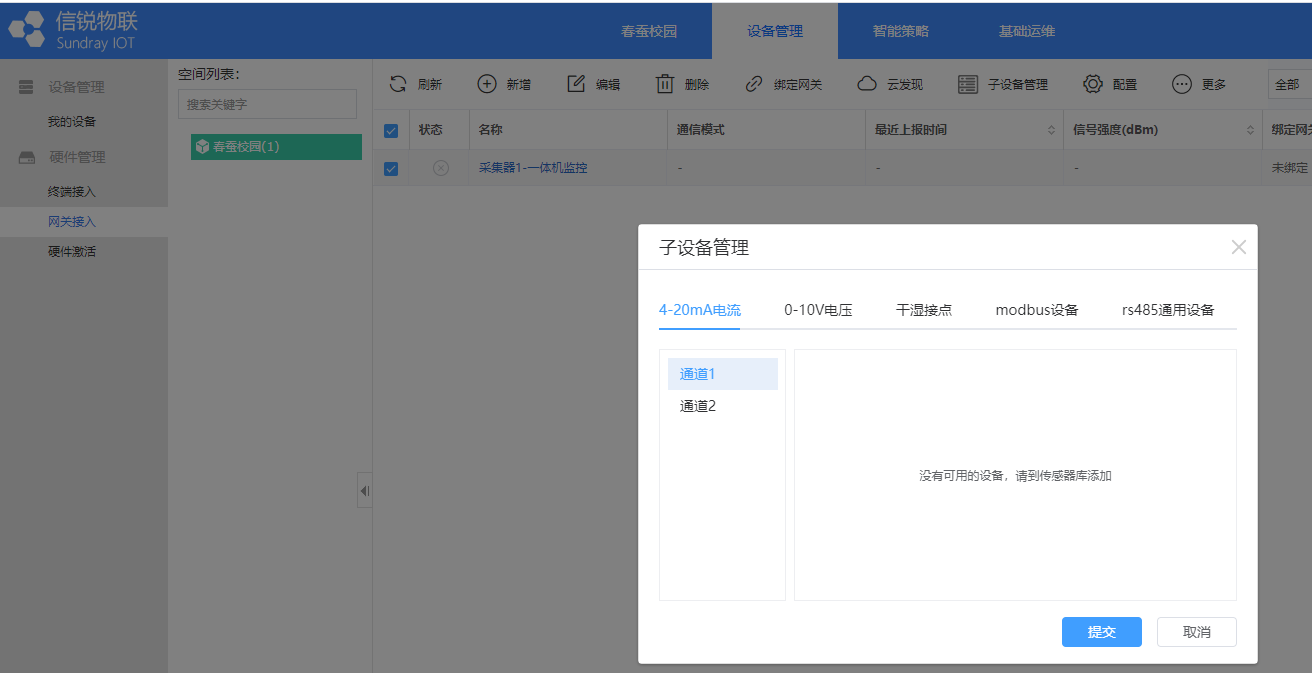Sort by 信号强度(dBm) column arrows
Screen dimensions: 1312x673
pyautogui.click(x=1250, y=131)
